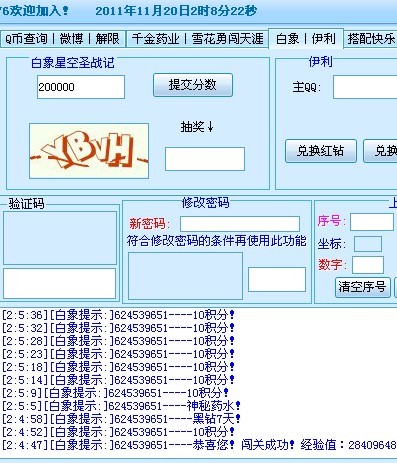Select log line at 2:5:9
This screenshot has width=397, height=463.
click(x=115, y=393)
